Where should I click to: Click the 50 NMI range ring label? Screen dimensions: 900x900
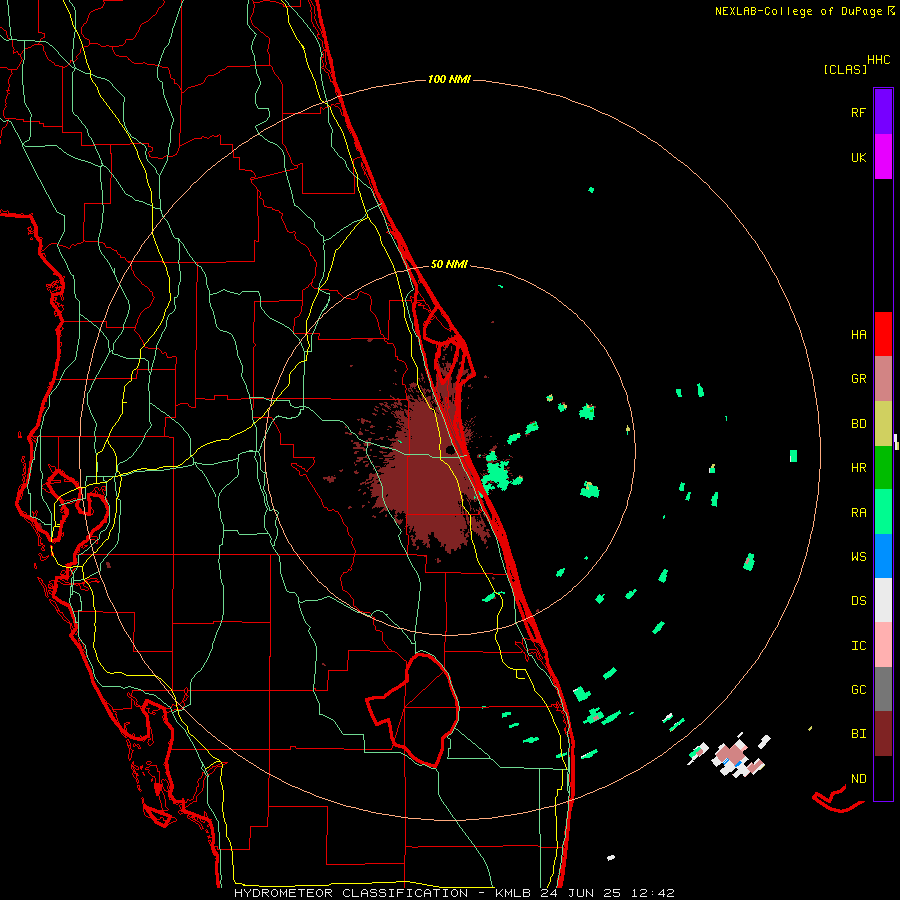[449, 264]
